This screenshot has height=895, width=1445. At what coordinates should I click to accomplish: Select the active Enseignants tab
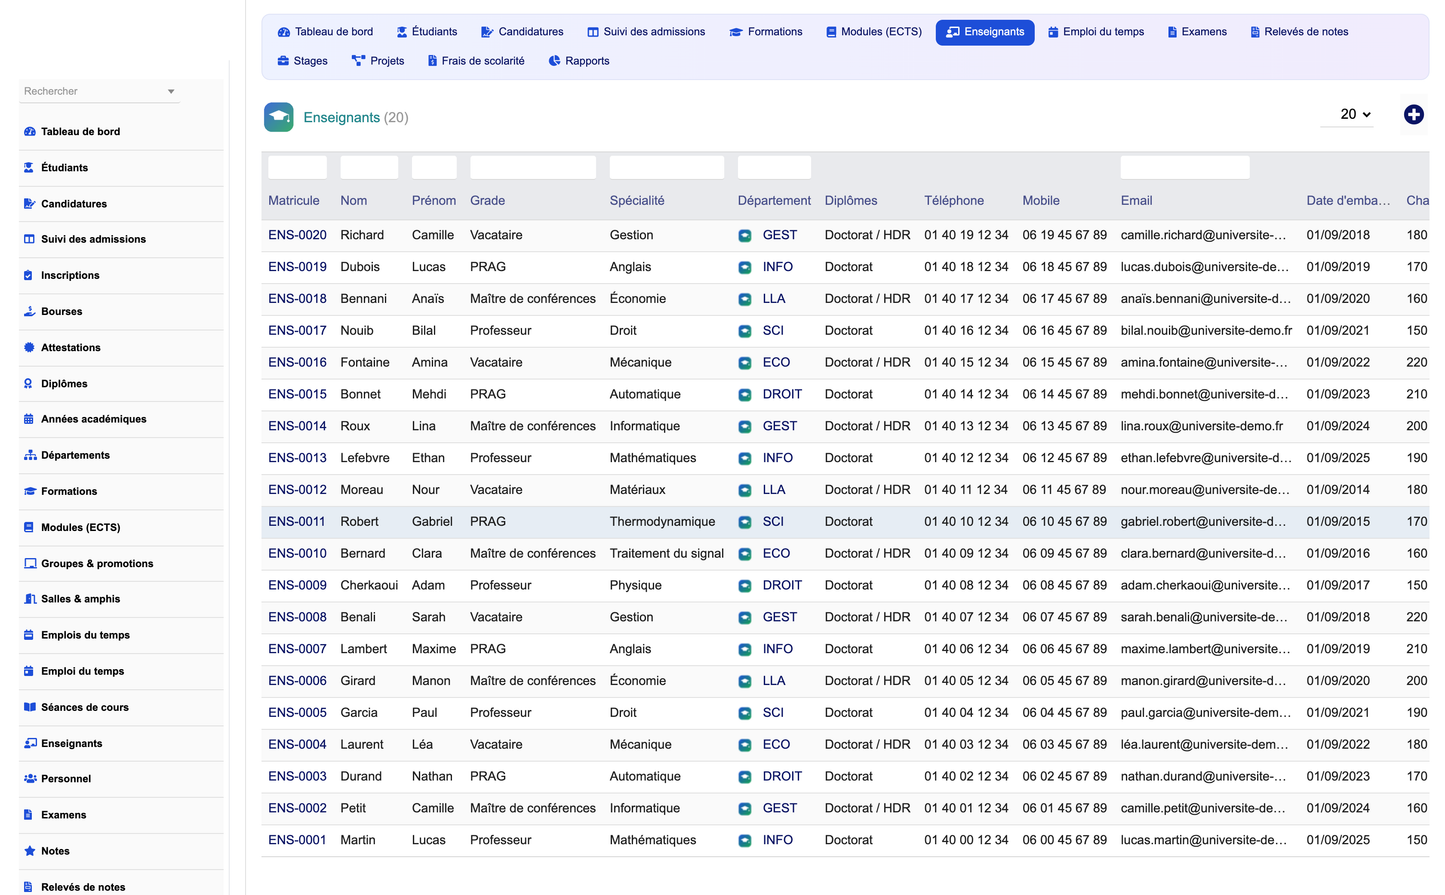click(985, 32)
